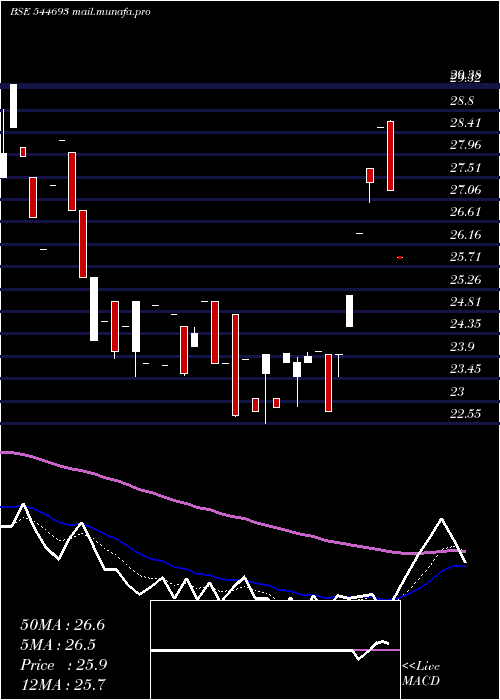Click the <<Live MACD label
Viewport: 500px width, 700px height.
pyautogui.click(x=421, y=674)
